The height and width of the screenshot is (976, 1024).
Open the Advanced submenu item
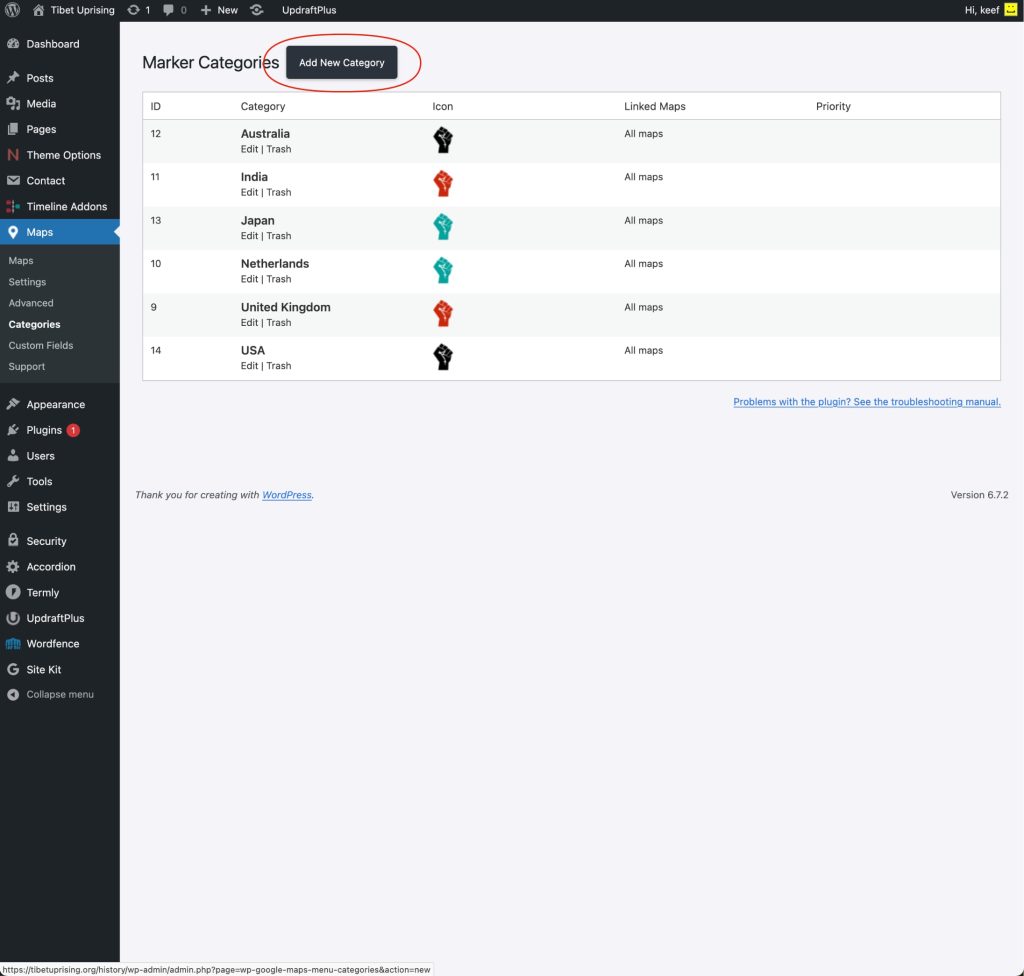point(31,303)
